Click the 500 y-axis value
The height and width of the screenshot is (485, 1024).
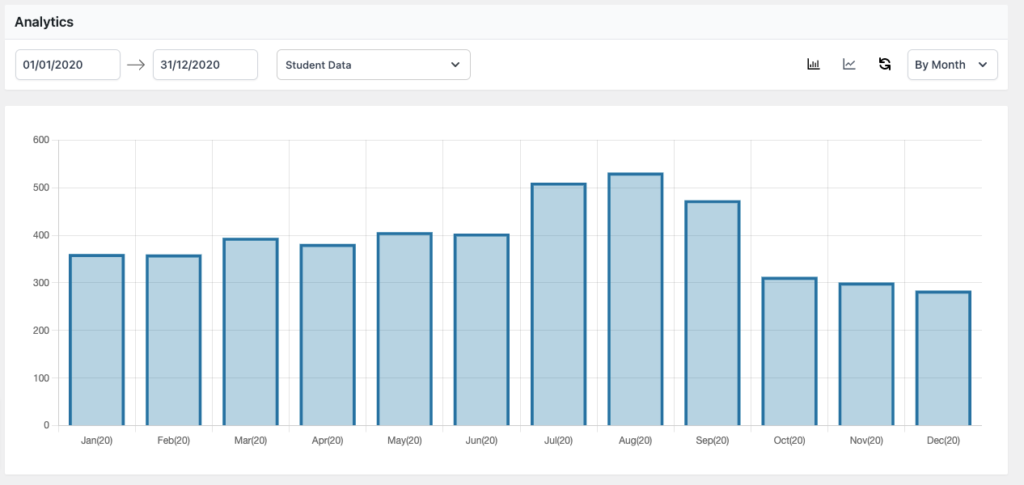42,187
